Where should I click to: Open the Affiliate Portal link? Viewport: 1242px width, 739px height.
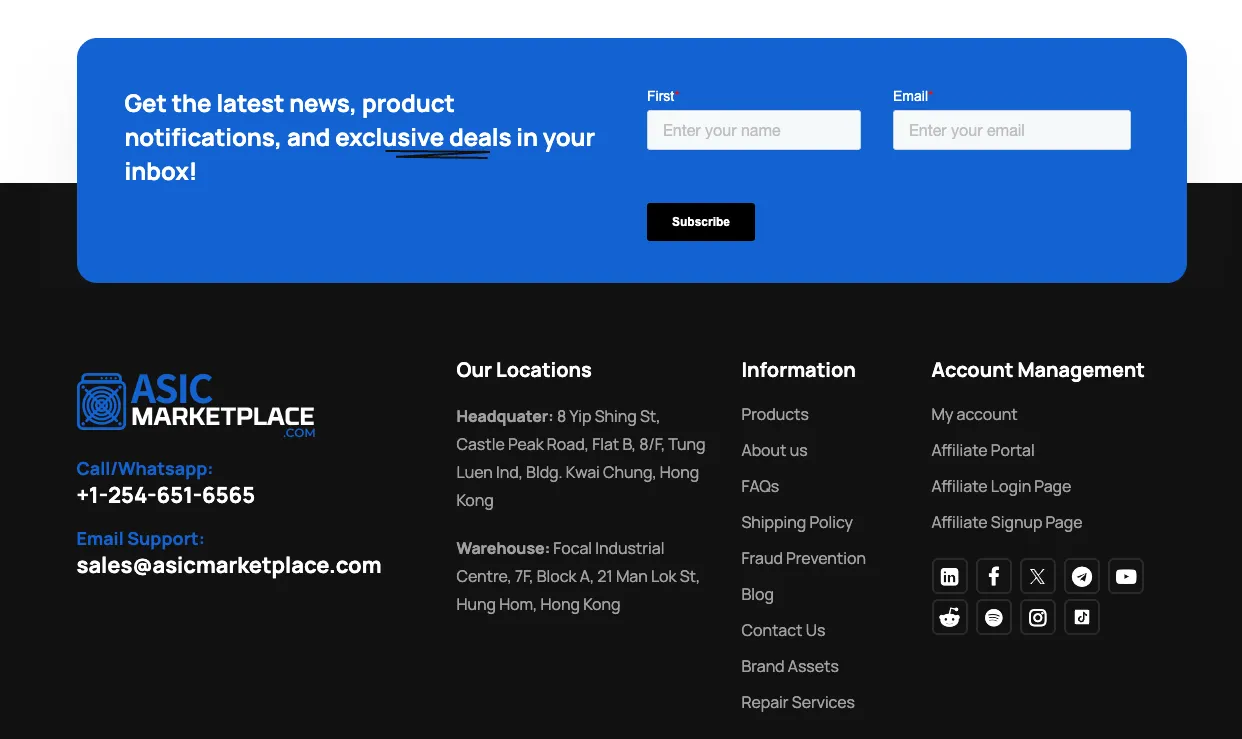click(x=983, y=450)
